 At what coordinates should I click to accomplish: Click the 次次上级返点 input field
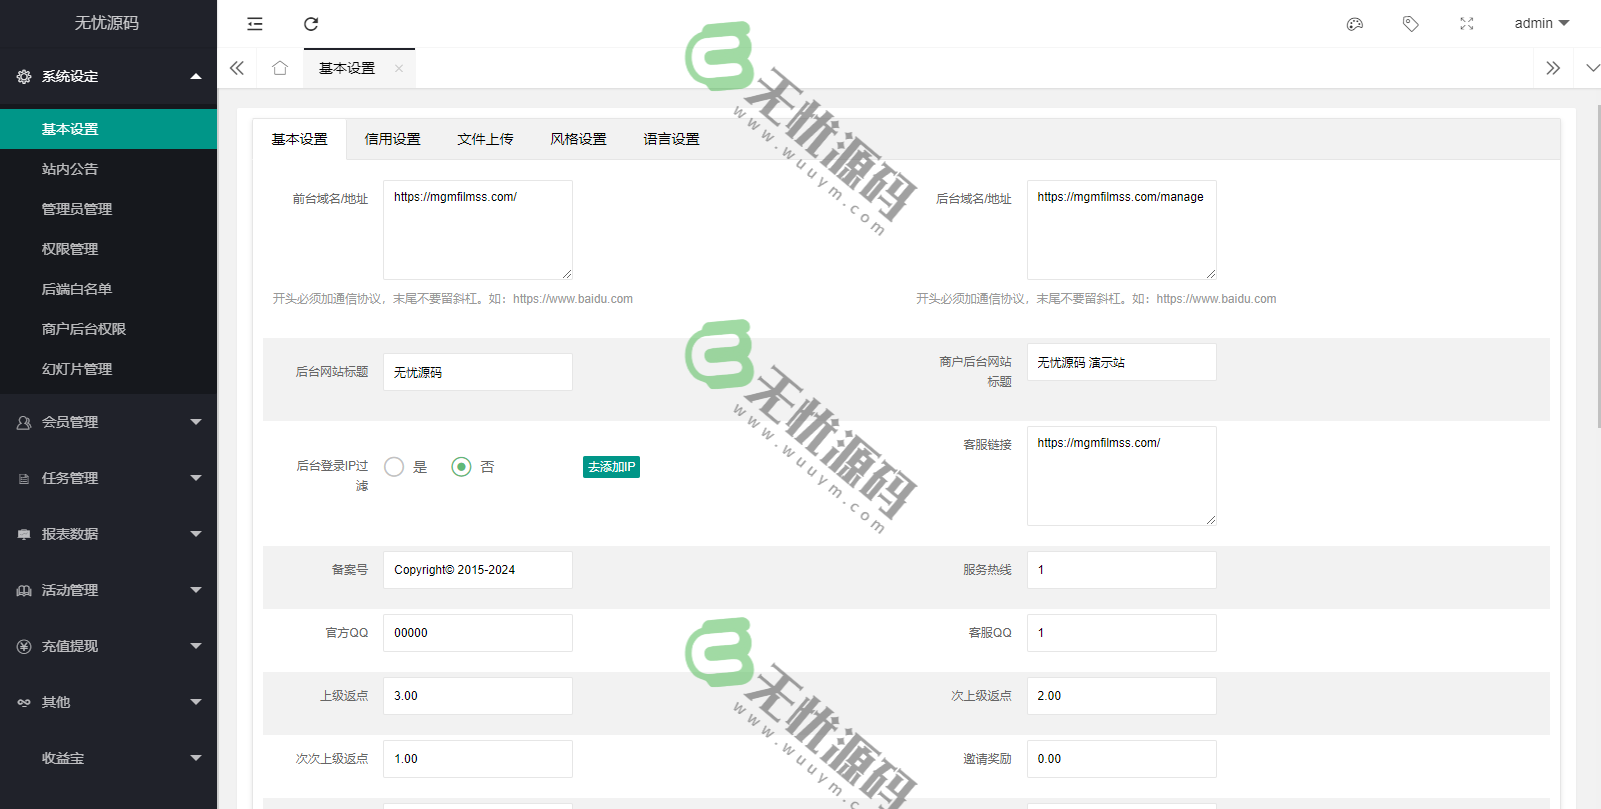[478, 759]
